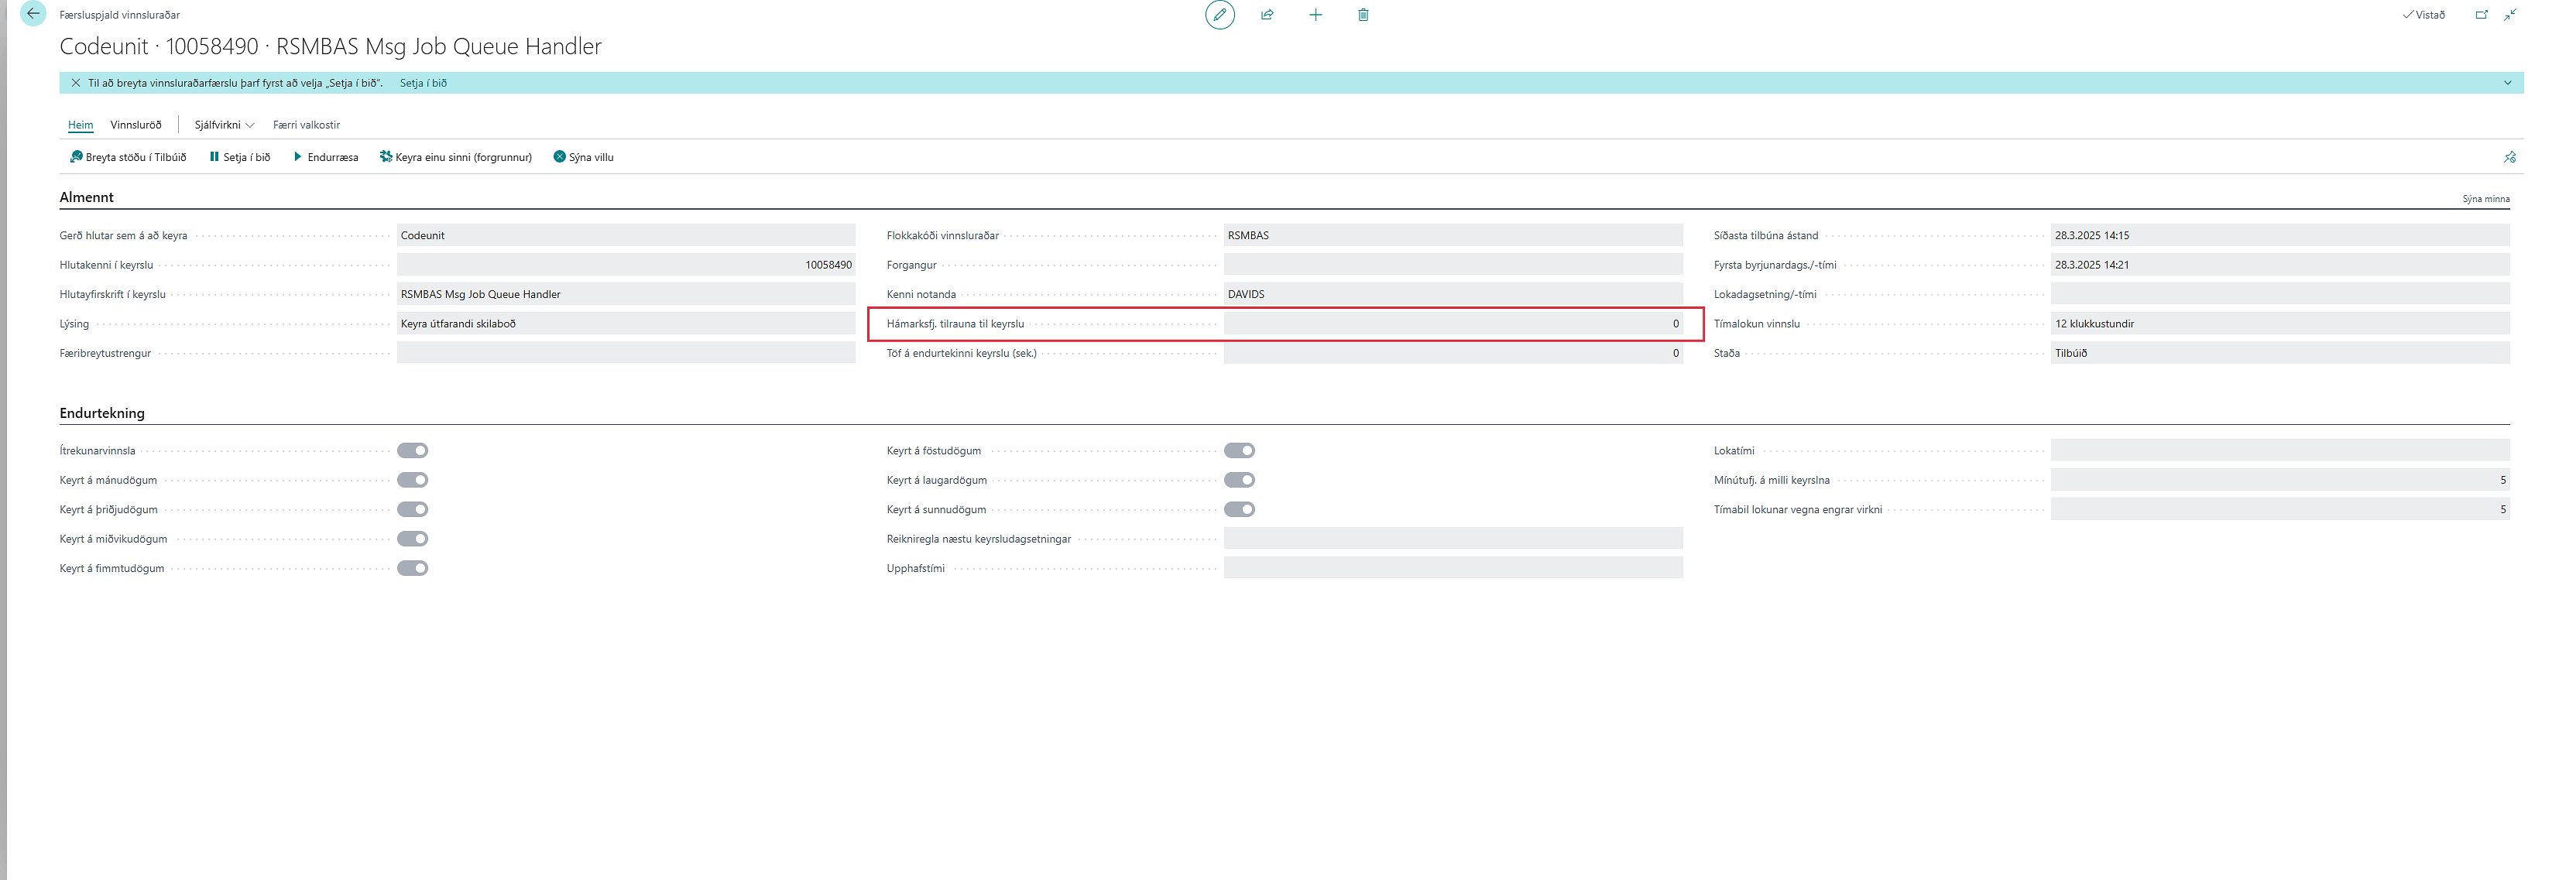Click the trash delete icon
2576x880 pixels.
[1363, 15]
